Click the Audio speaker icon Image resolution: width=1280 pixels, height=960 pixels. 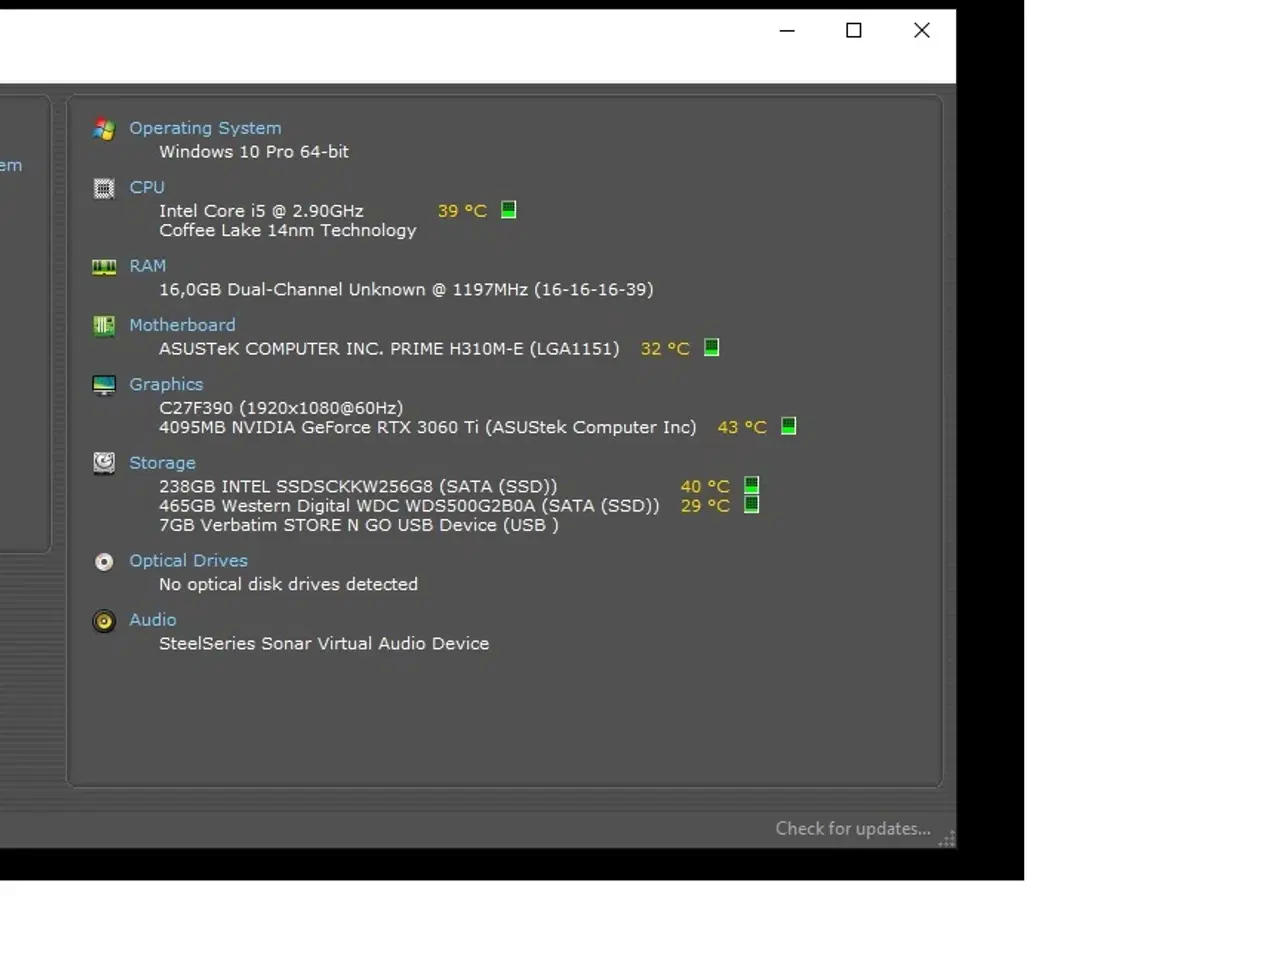pyautogui.click(x=104, y=621)
